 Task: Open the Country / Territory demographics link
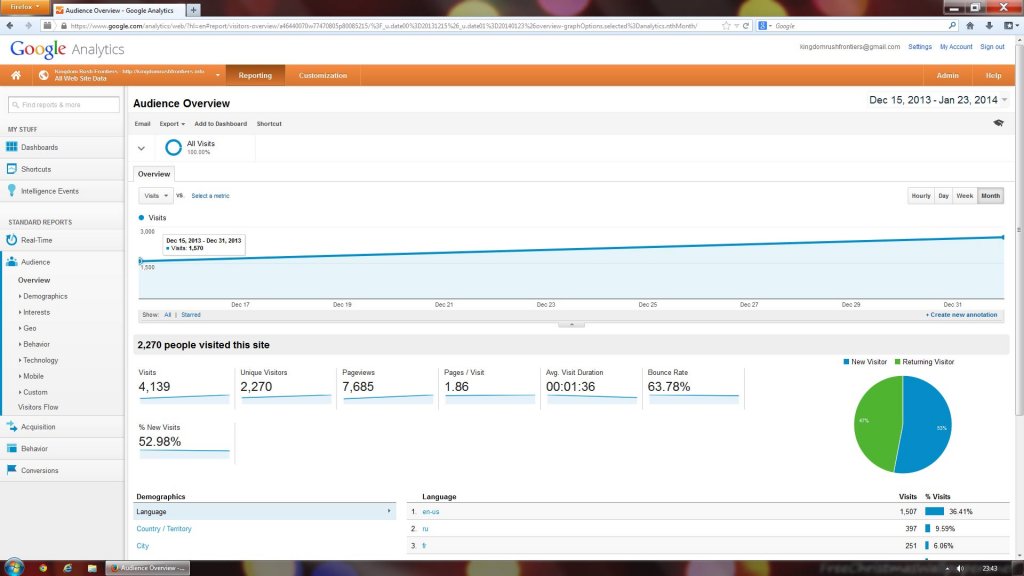[x=164, y=529]
